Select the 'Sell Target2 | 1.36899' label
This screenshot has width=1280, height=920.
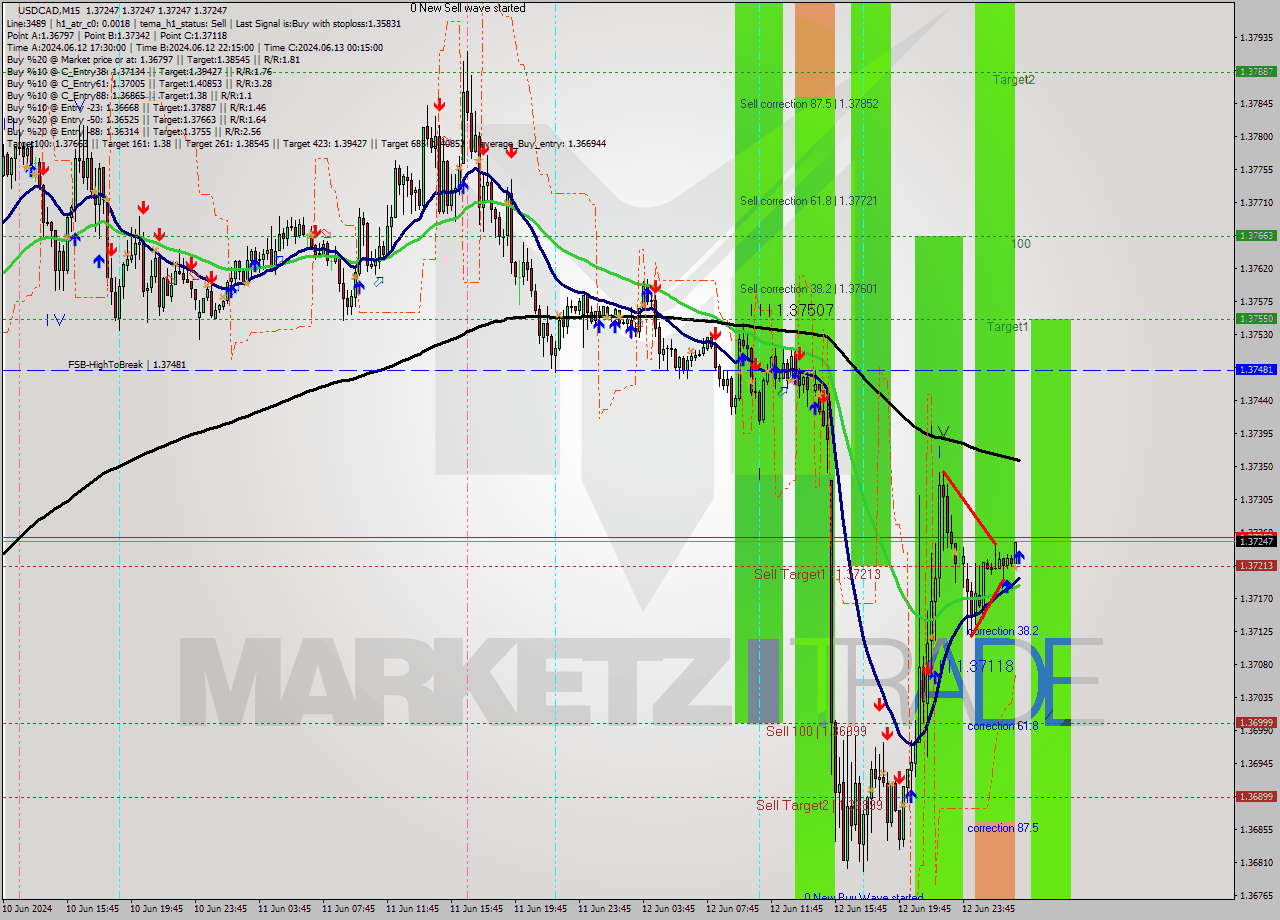tap(819, 805)
